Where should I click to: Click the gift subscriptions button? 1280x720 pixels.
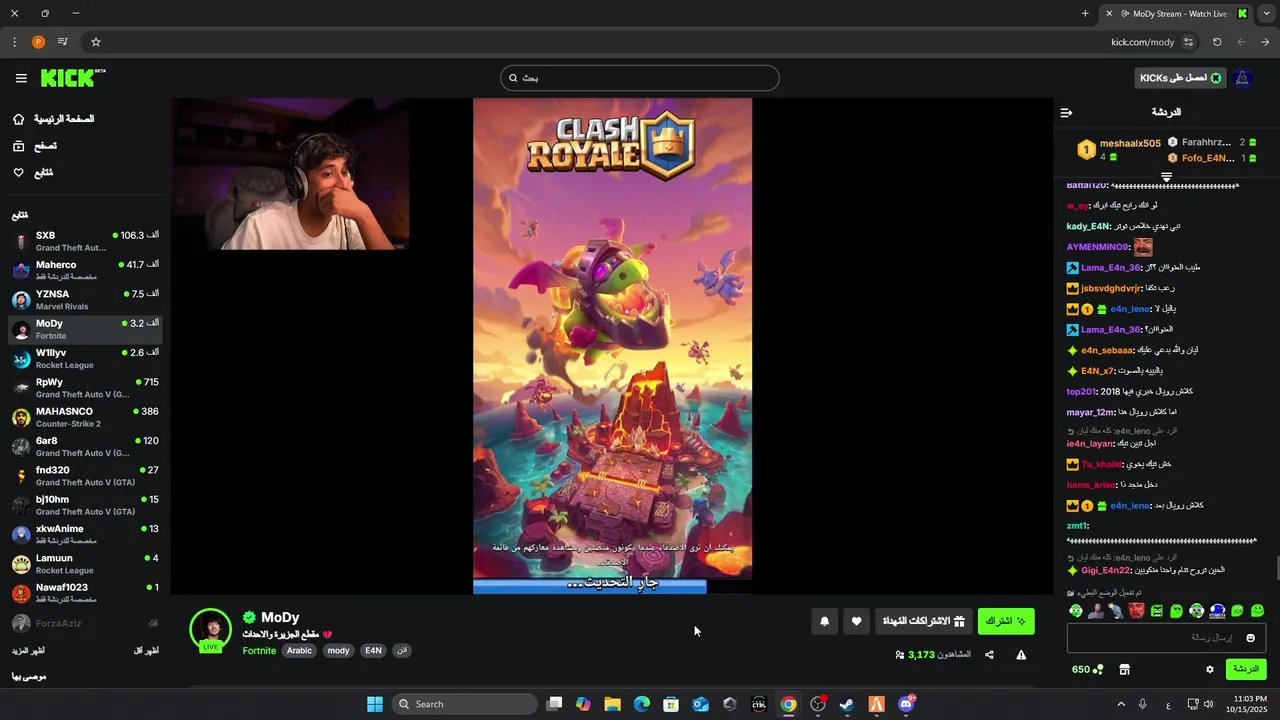(923, 621)
